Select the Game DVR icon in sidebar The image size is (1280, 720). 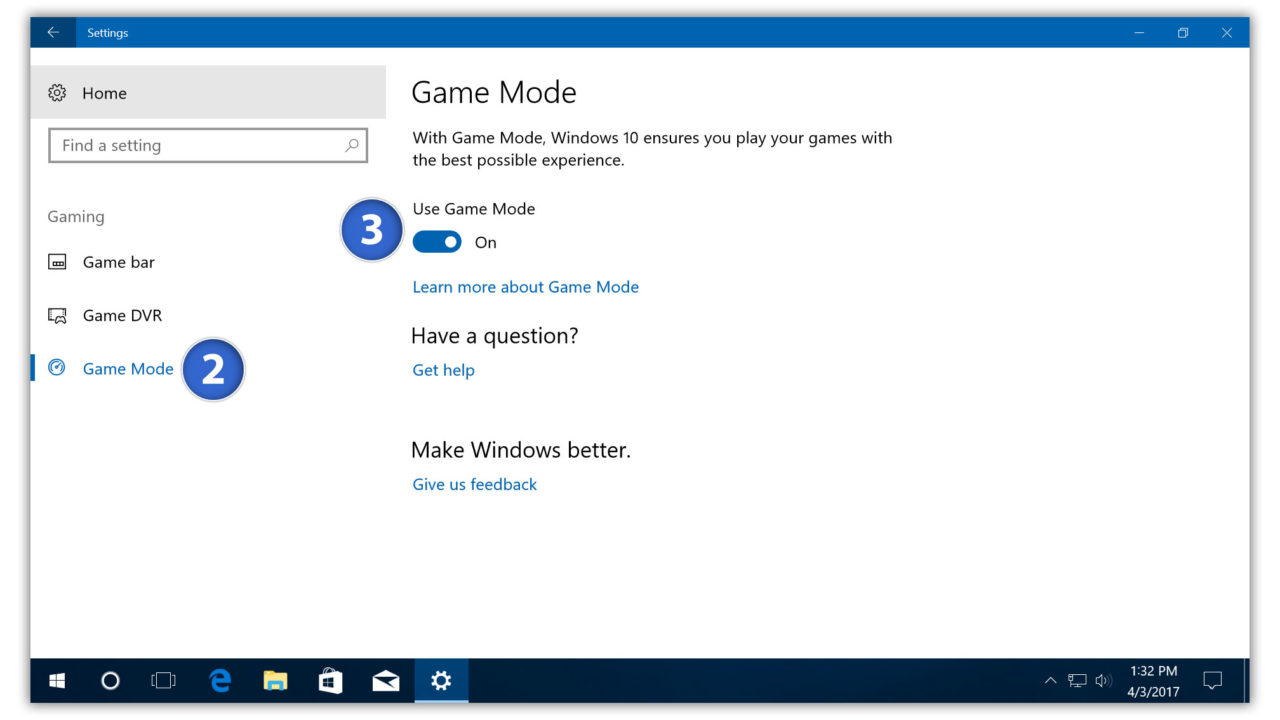coord(57,315)
